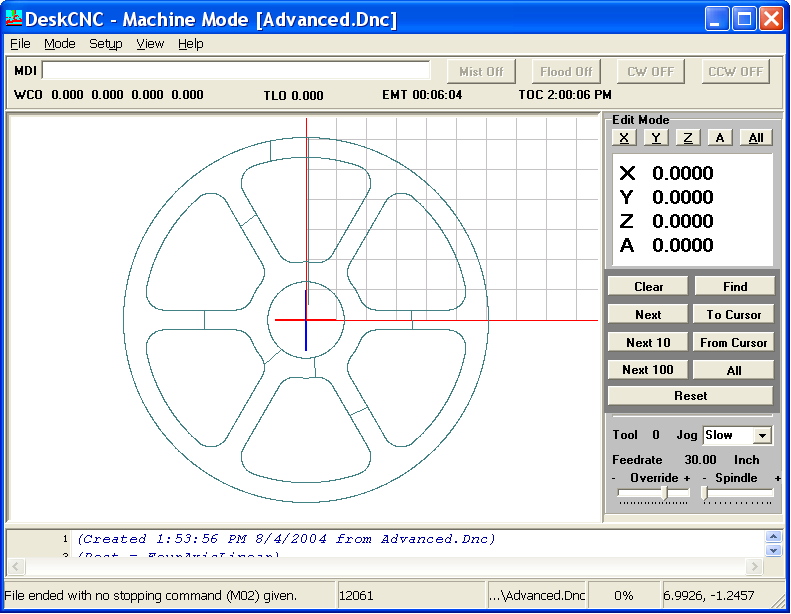Click the Find button

click(734, 286)
